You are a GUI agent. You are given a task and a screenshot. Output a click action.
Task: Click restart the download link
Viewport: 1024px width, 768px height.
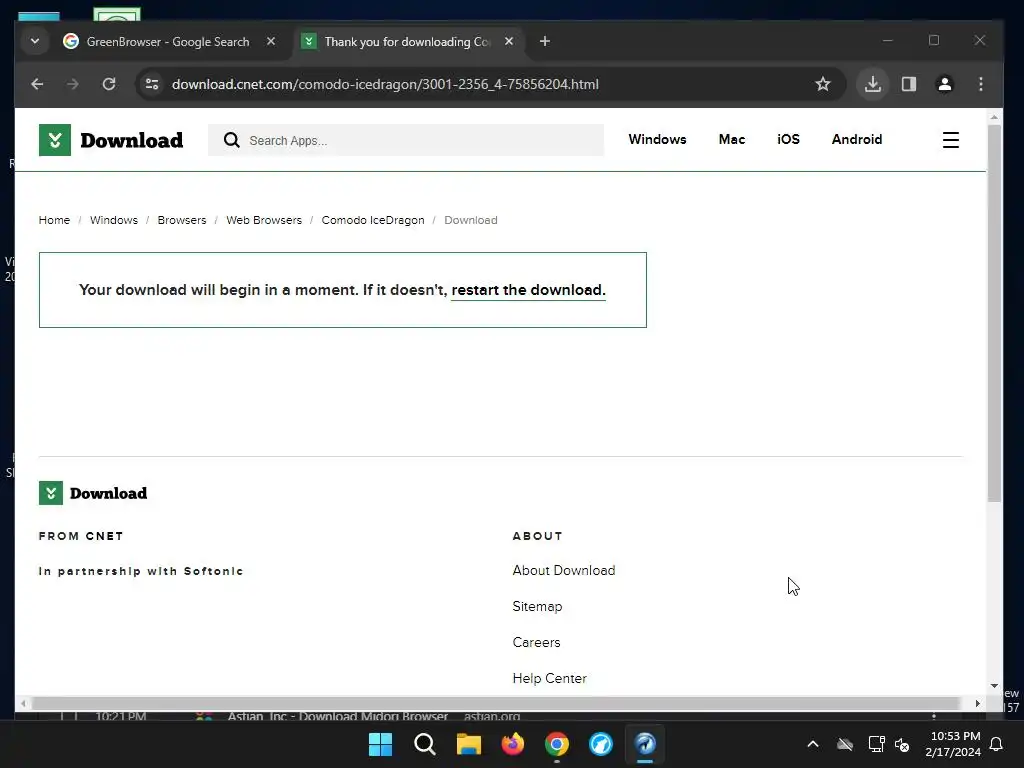pos(528,290)
